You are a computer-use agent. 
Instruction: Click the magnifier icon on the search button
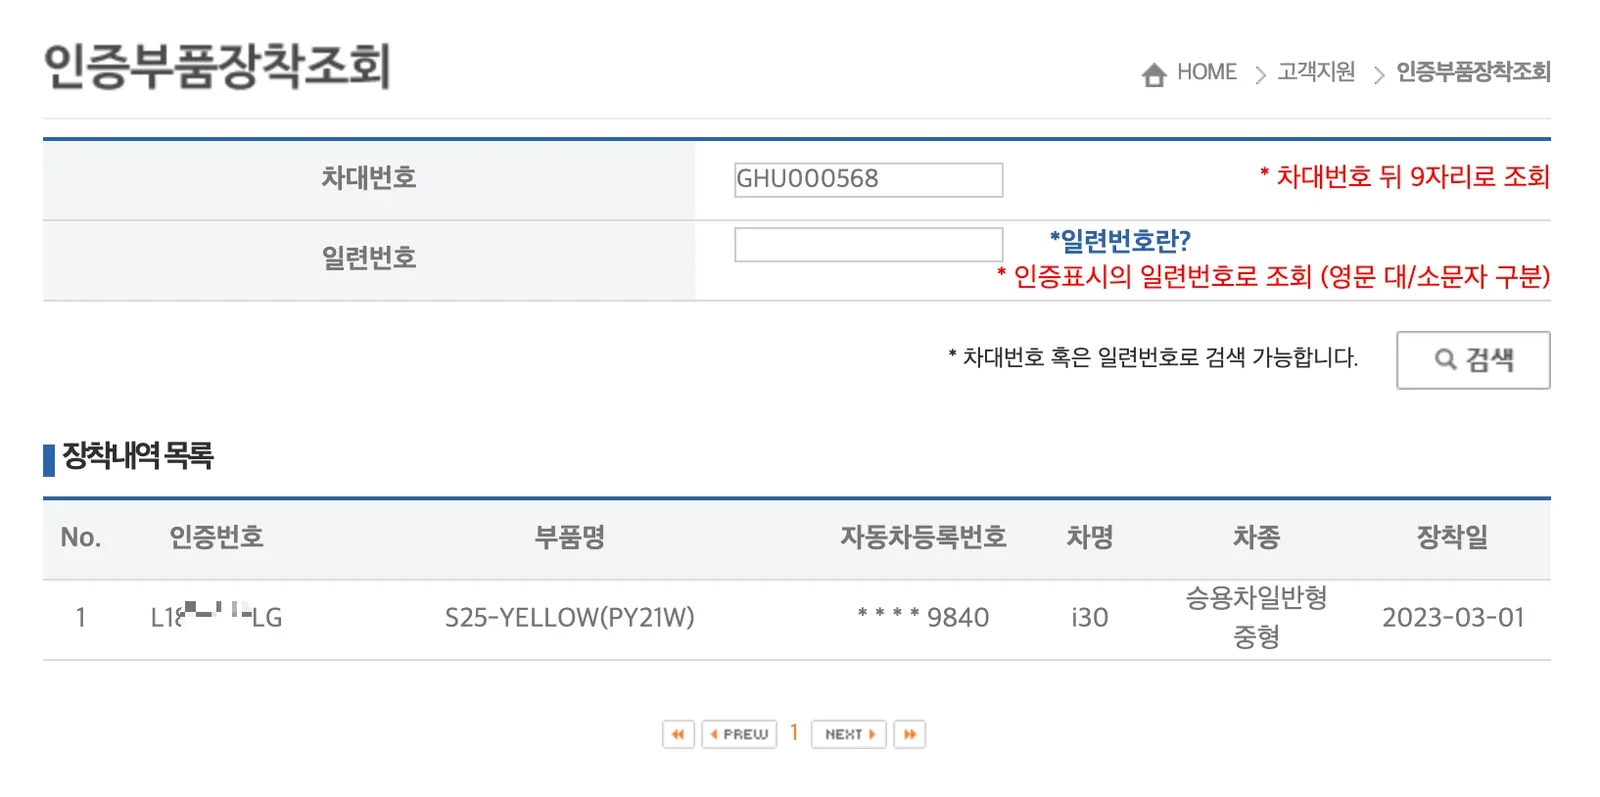(x=1444, y=360)
